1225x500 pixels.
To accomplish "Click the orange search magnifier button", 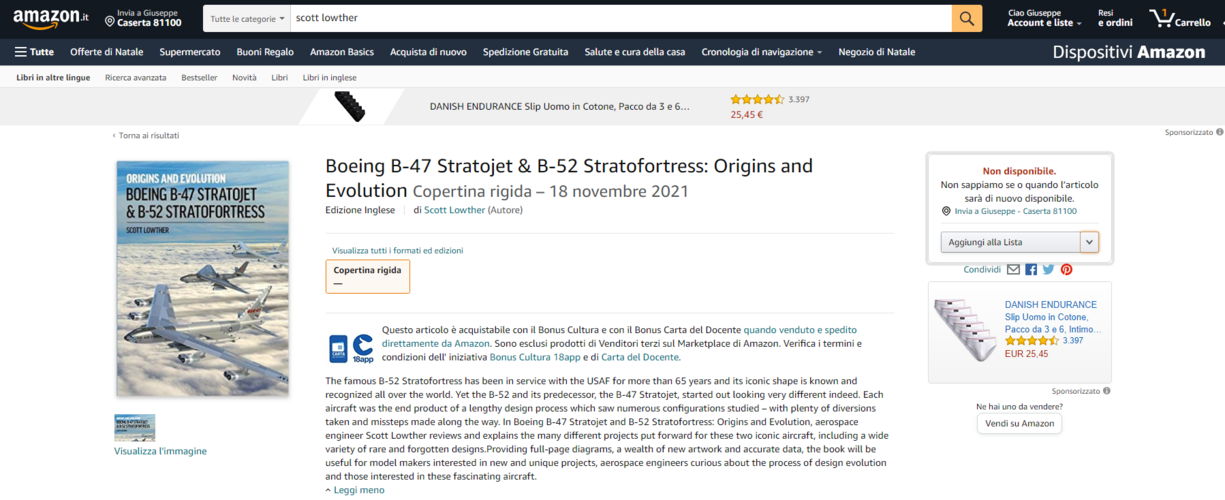I will pos(966,18).
